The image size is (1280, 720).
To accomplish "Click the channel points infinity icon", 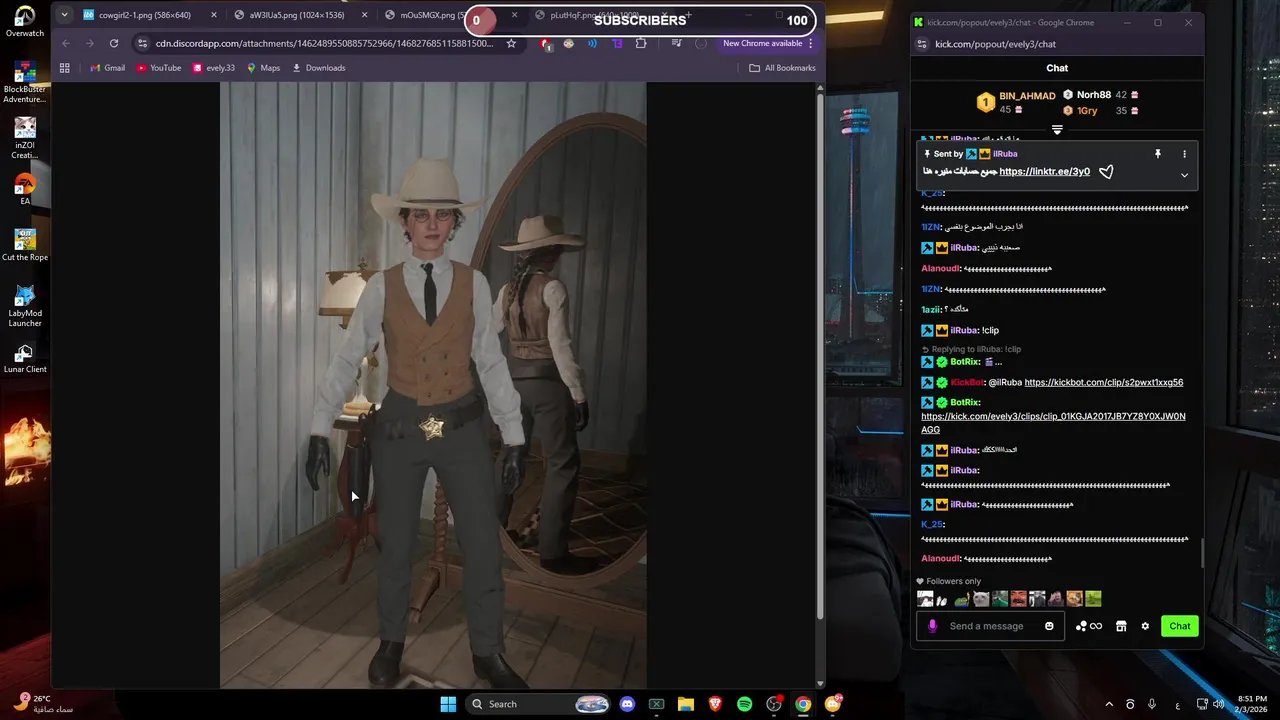I will [1089, 626].
